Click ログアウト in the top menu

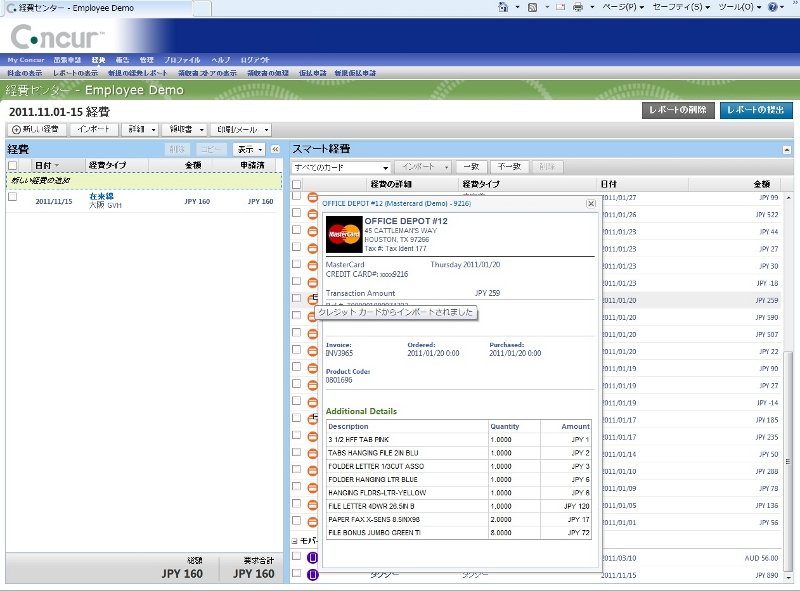coord(255,60)
